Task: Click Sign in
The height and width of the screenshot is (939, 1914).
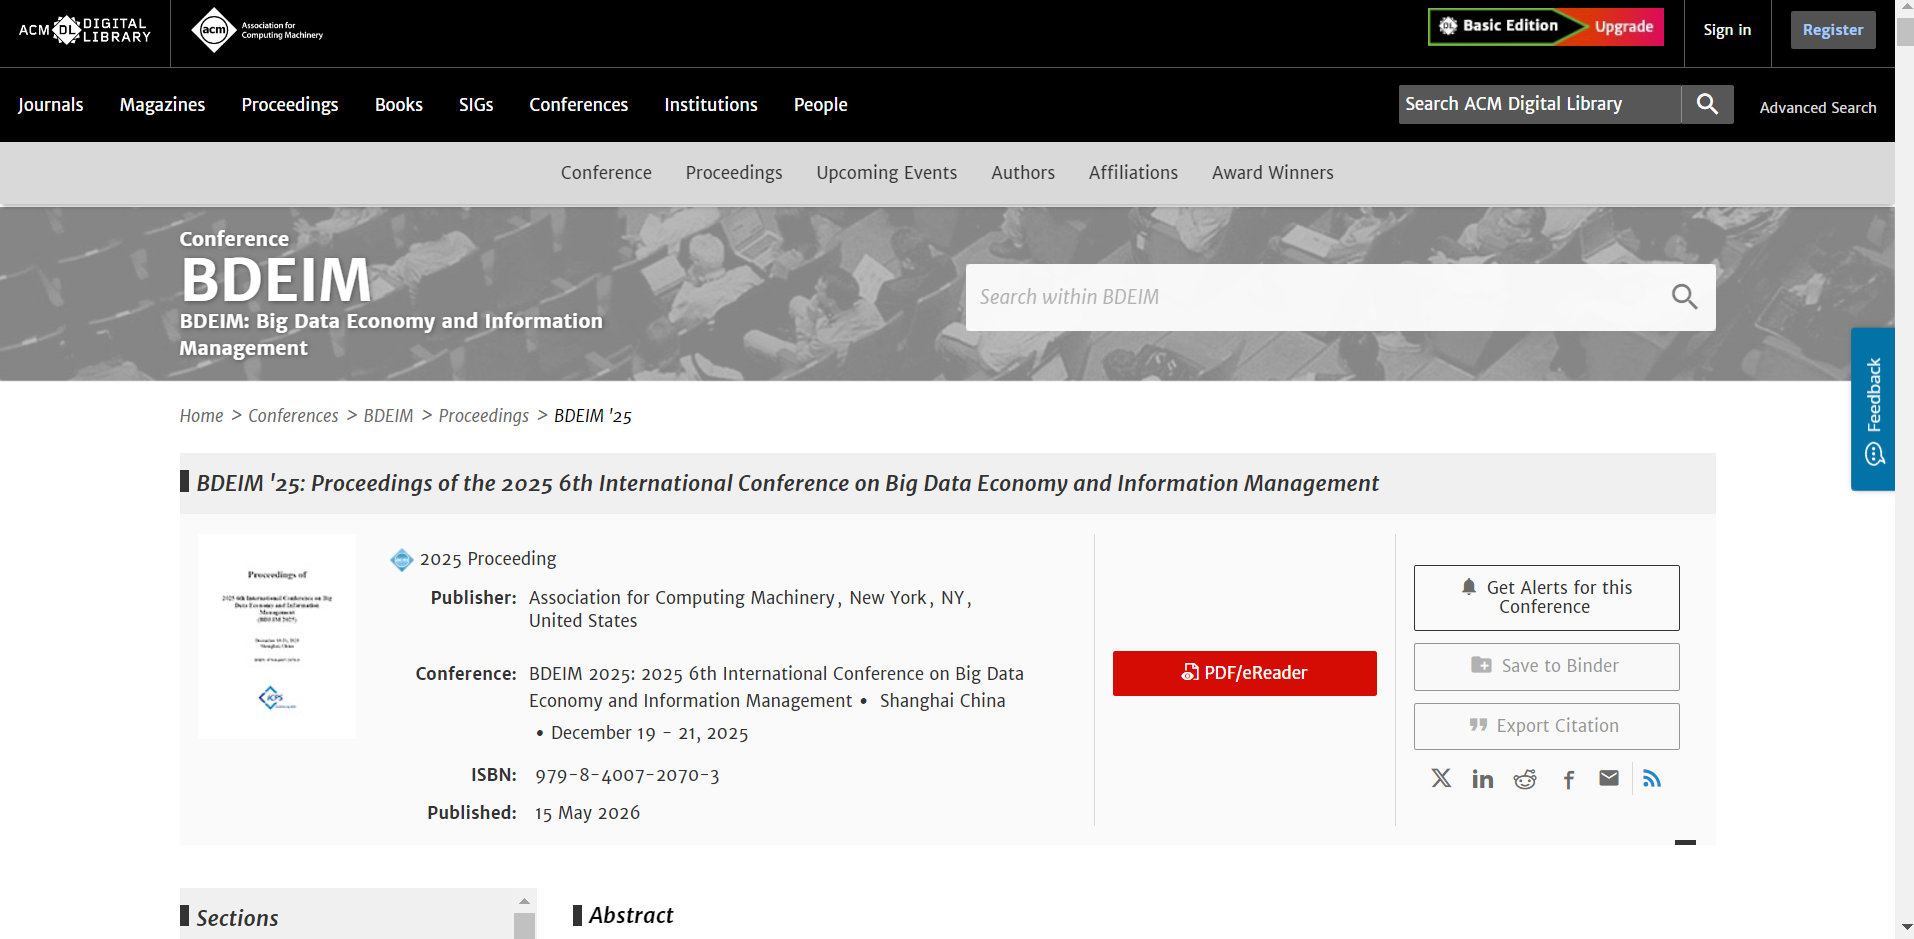Action: coord(1727,30)
